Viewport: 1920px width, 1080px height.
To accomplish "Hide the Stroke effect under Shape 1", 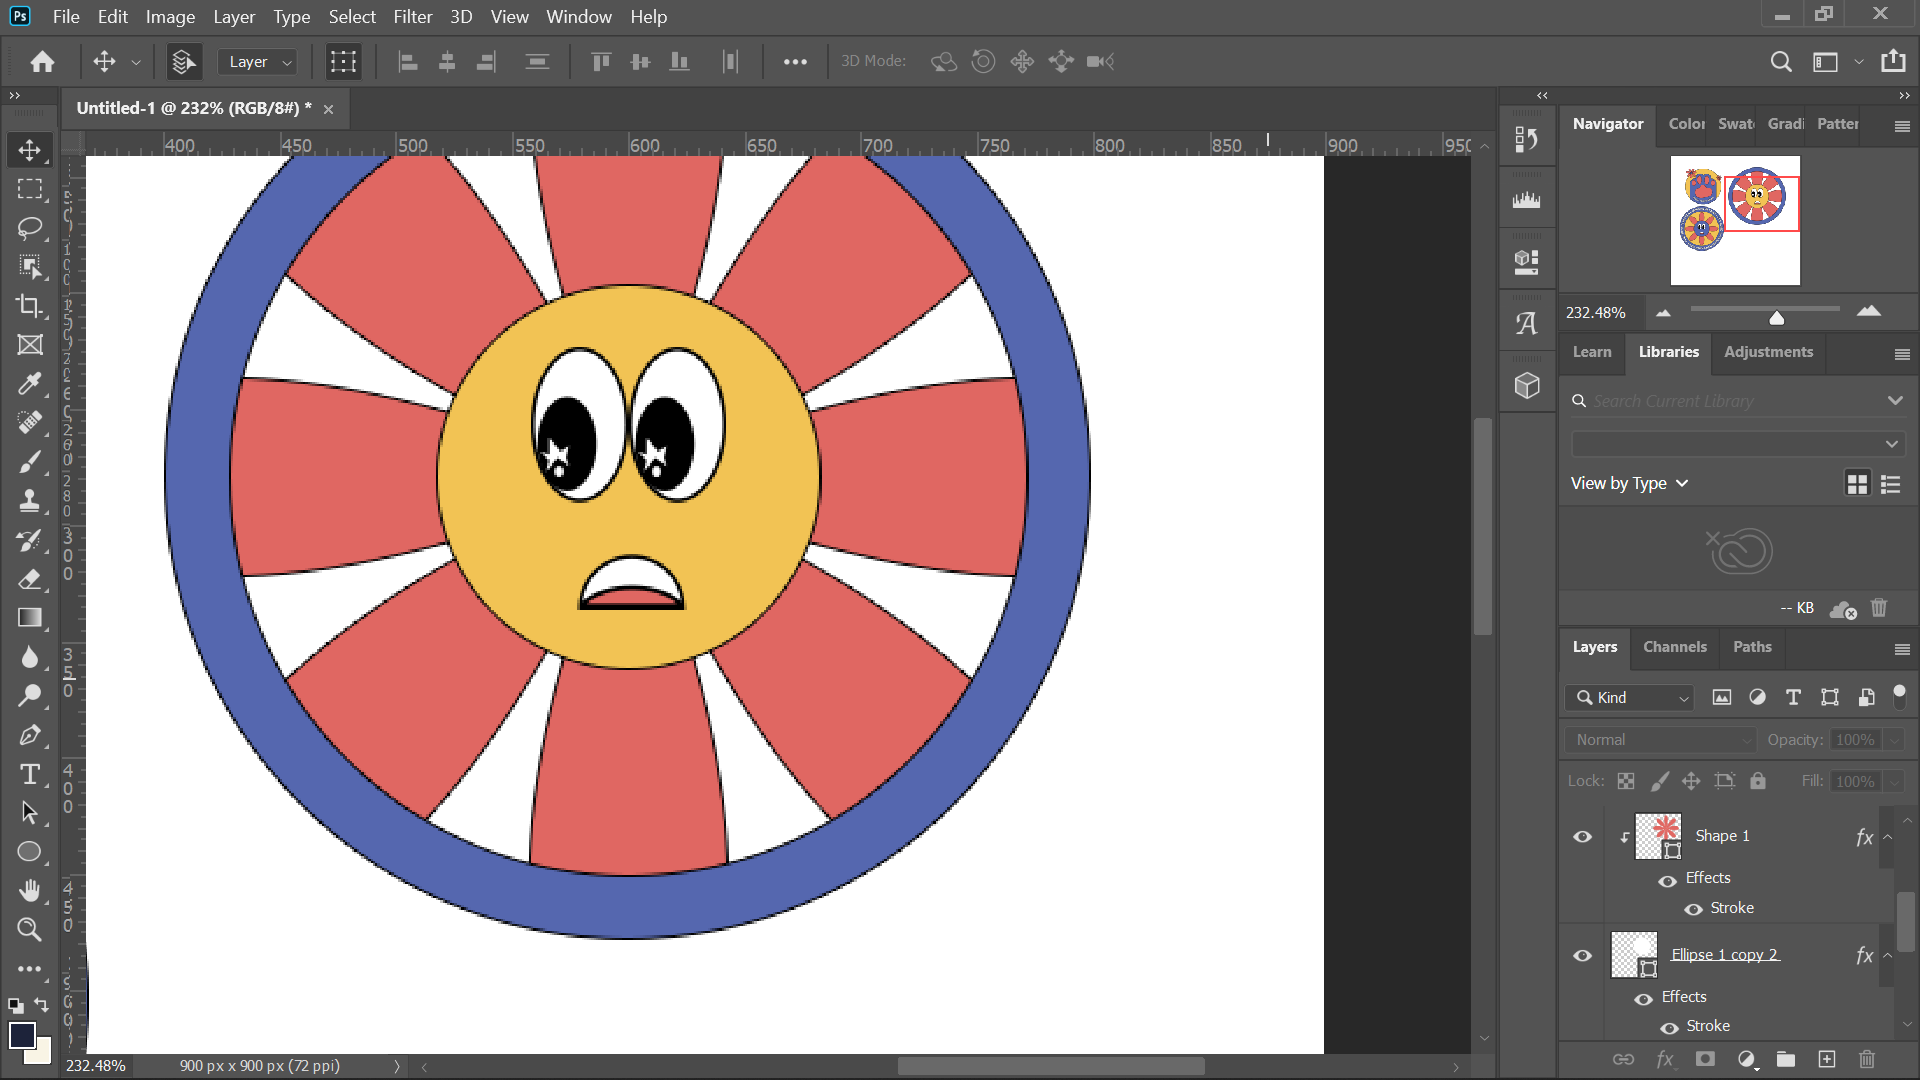I will [x=1693, y=909].
